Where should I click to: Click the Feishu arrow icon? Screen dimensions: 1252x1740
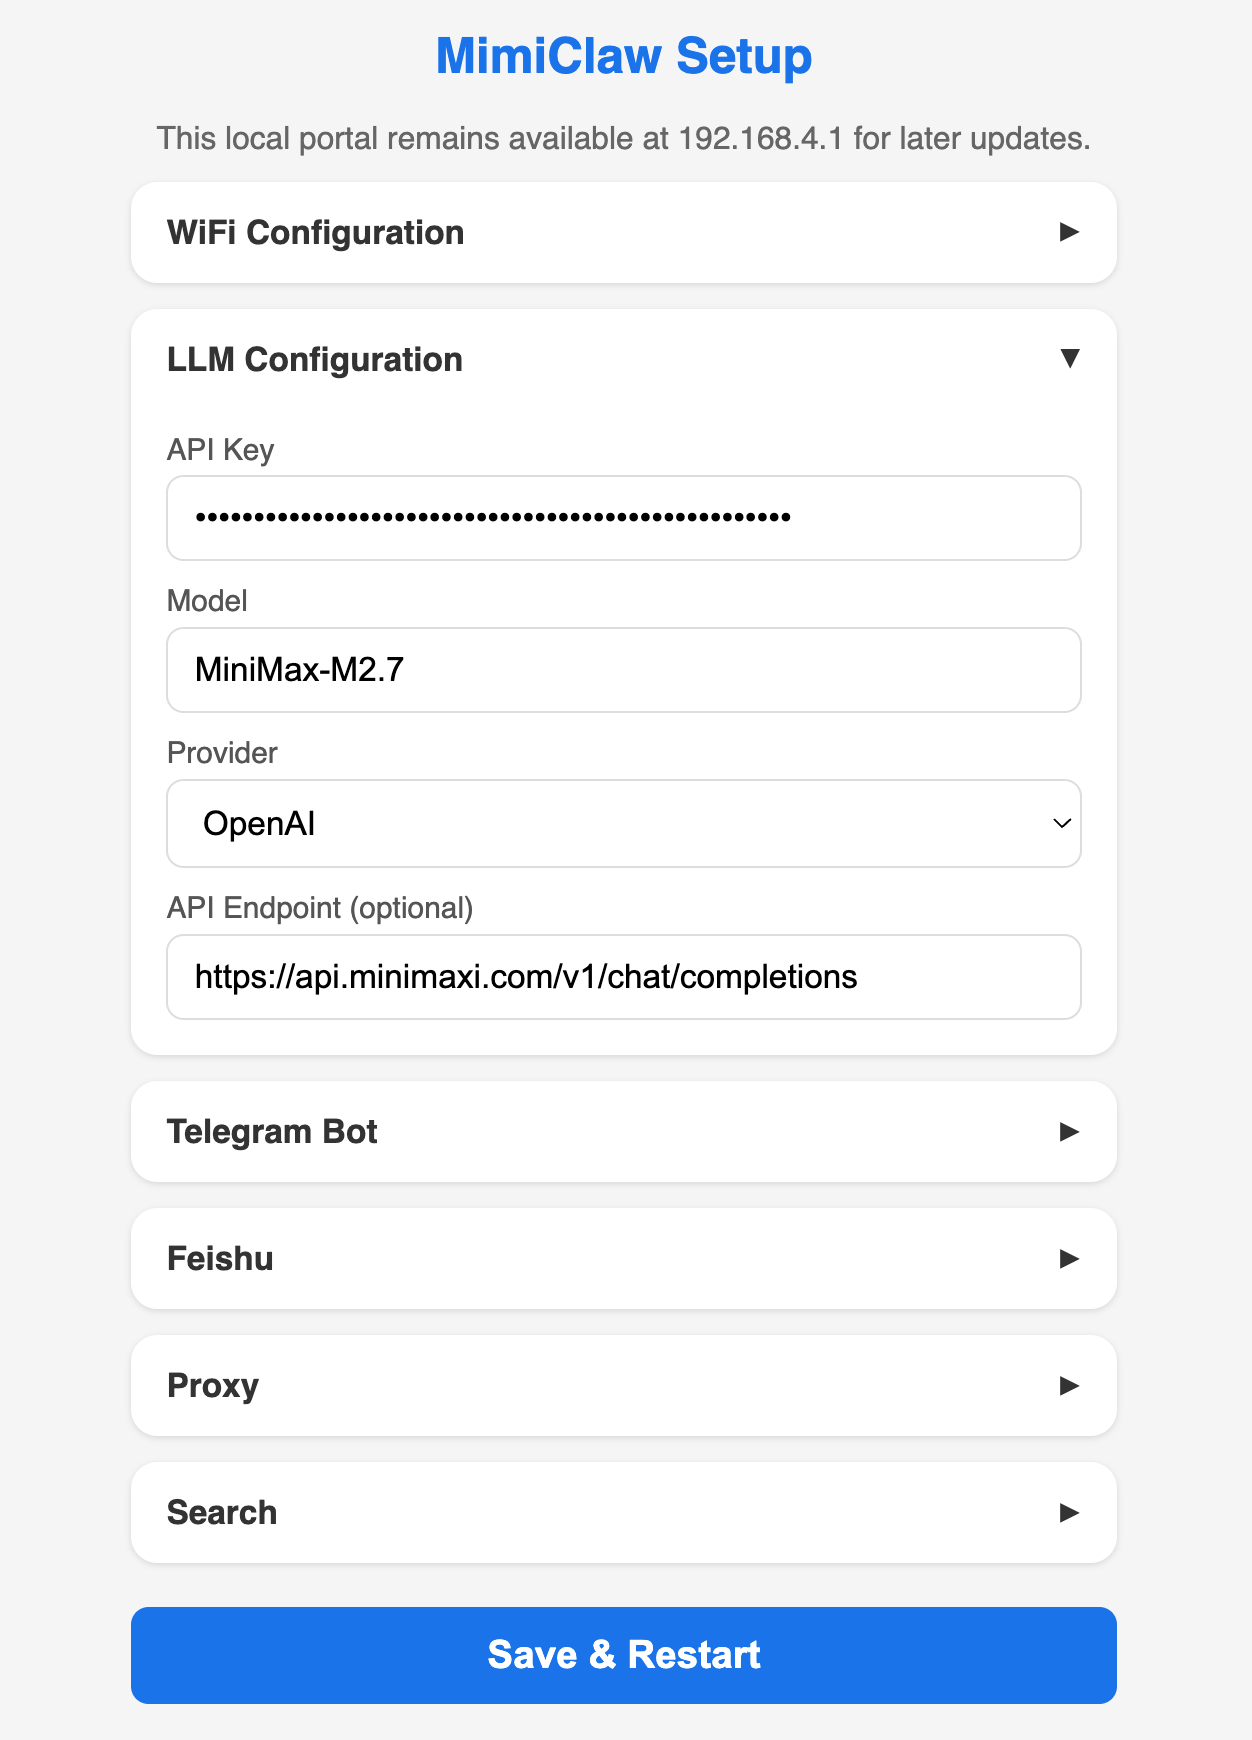(x=1071, y=1258)
